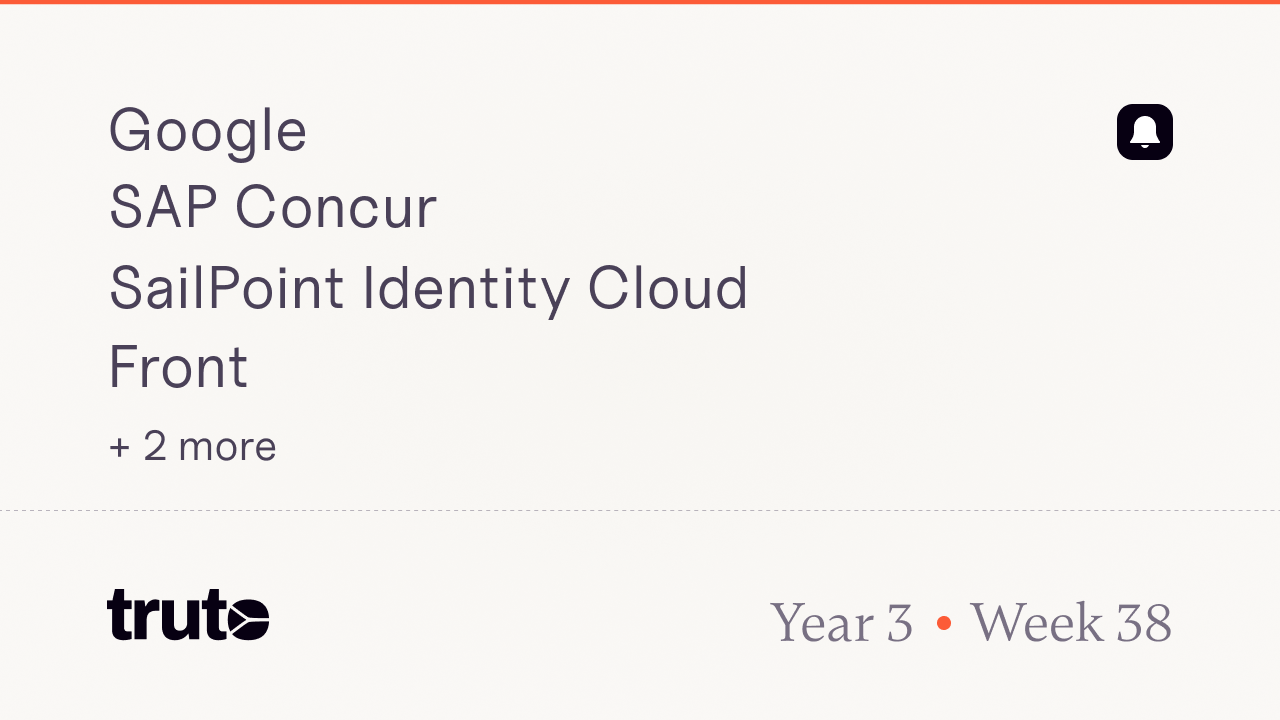Click the number "3" after Year
The width and height of the screenshot is (1280, 720).
coord(899,623)
